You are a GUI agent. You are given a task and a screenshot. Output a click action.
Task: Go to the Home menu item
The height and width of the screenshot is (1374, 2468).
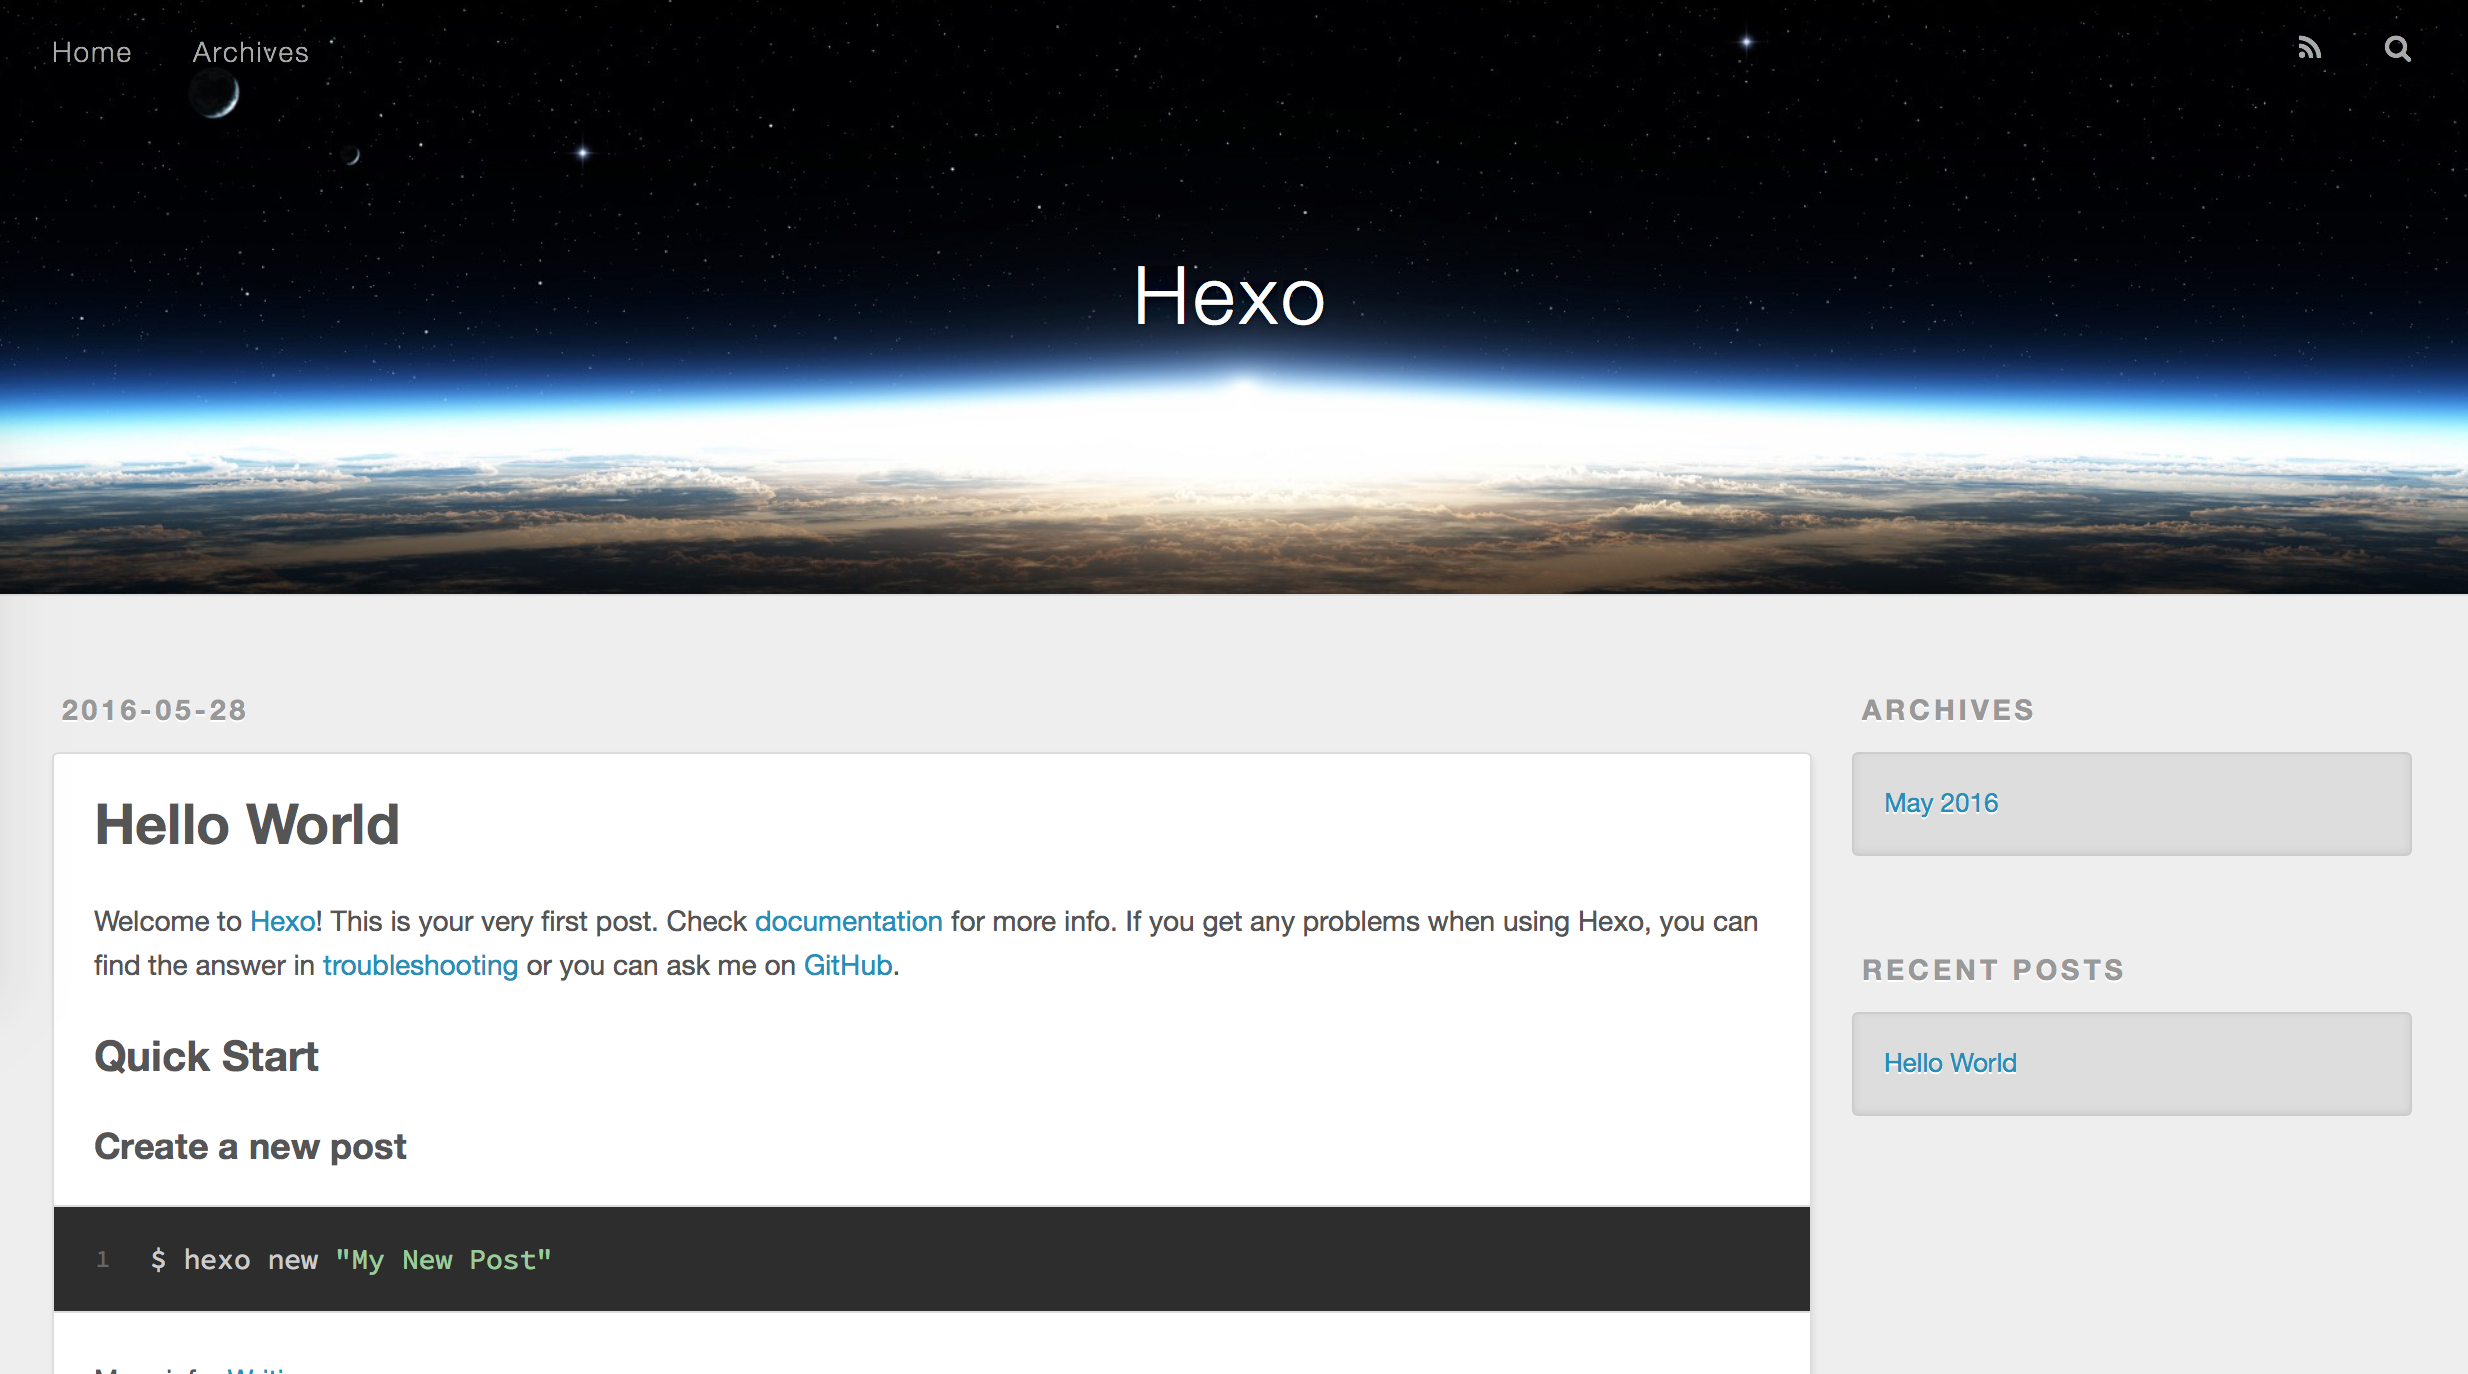91,52
